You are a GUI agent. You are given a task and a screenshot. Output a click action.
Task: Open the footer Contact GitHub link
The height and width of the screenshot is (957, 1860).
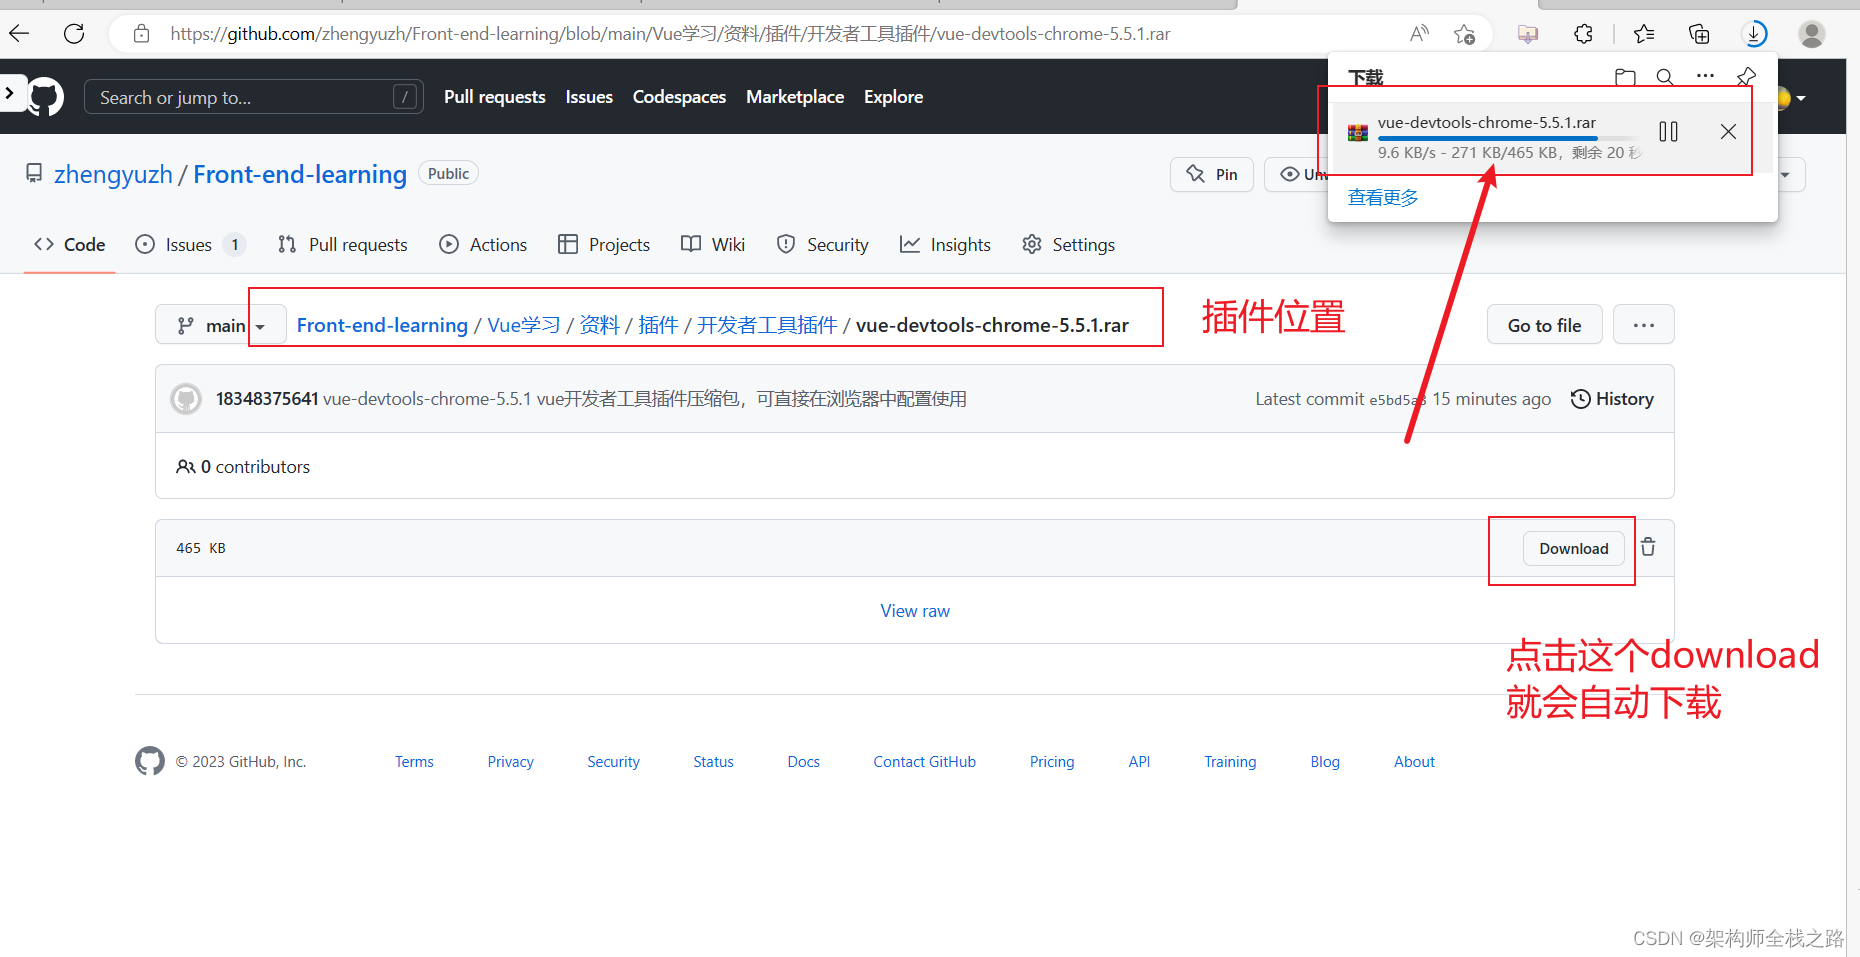(x=925, y=762)
